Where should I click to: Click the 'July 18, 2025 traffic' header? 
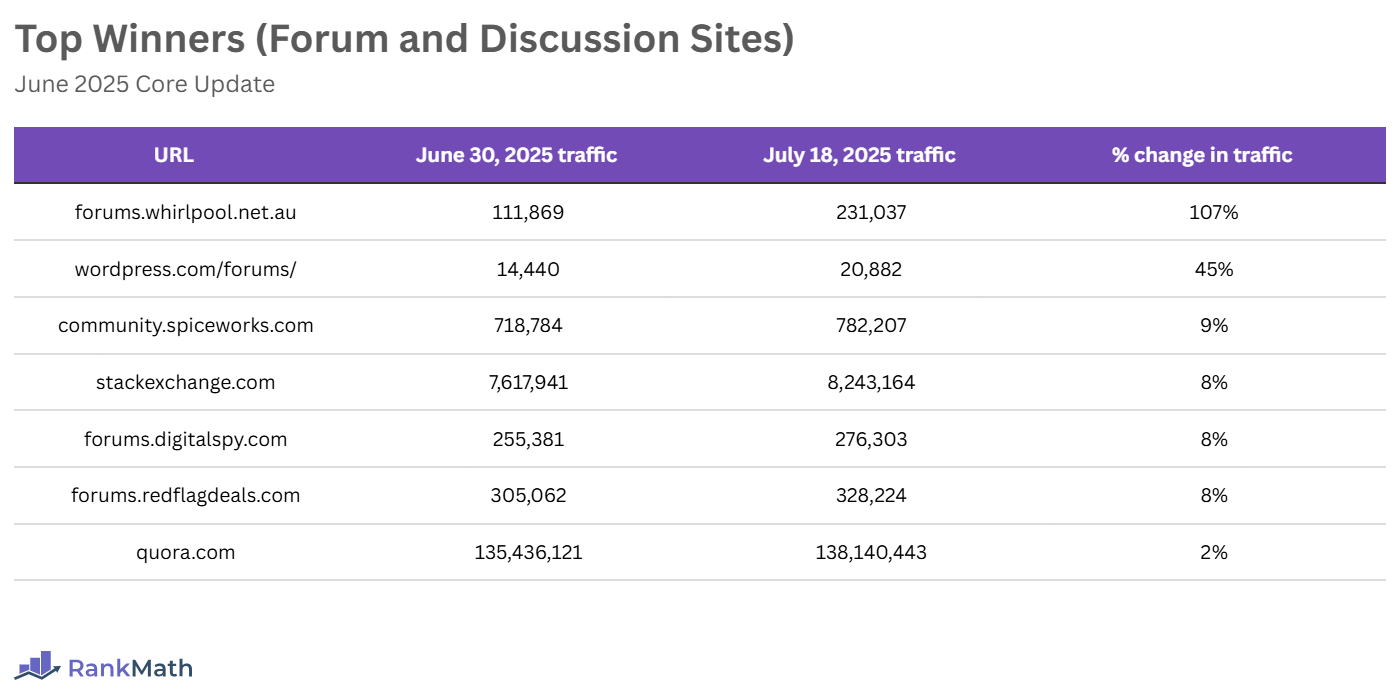click(x=859, y=155)
